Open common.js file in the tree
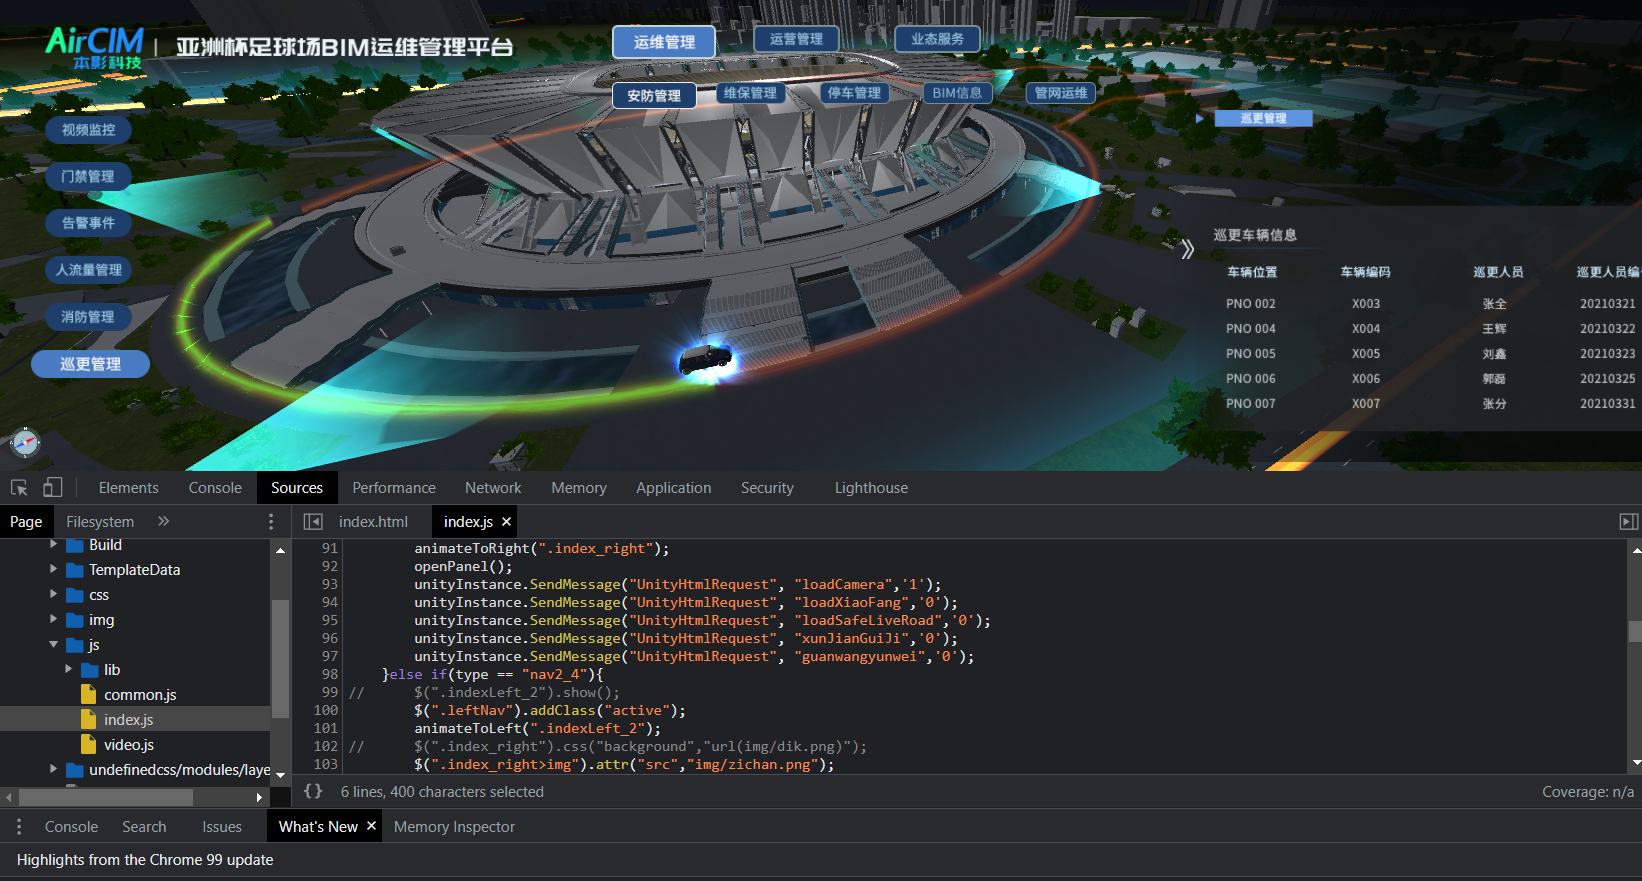This screenshot has height=881, width=1642. tap(140, 695)
